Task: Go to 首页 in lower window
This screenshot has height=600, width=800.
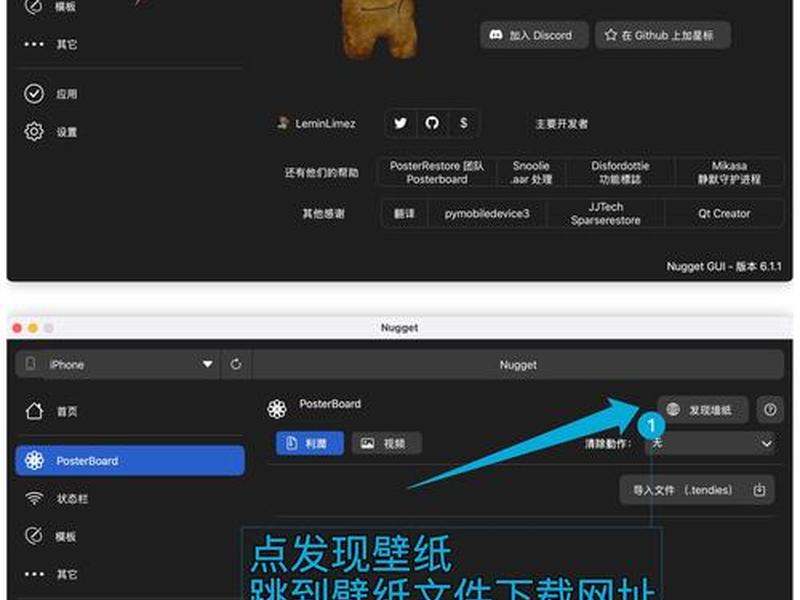Action: tap(130, 411)
